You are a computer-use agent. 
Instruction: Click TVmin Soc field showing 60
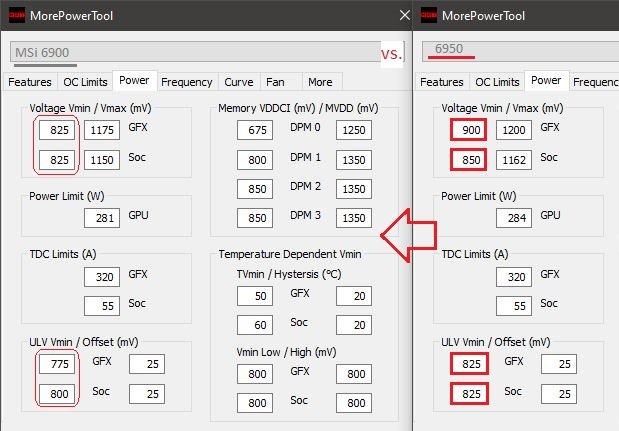click(x=255, y=325)
